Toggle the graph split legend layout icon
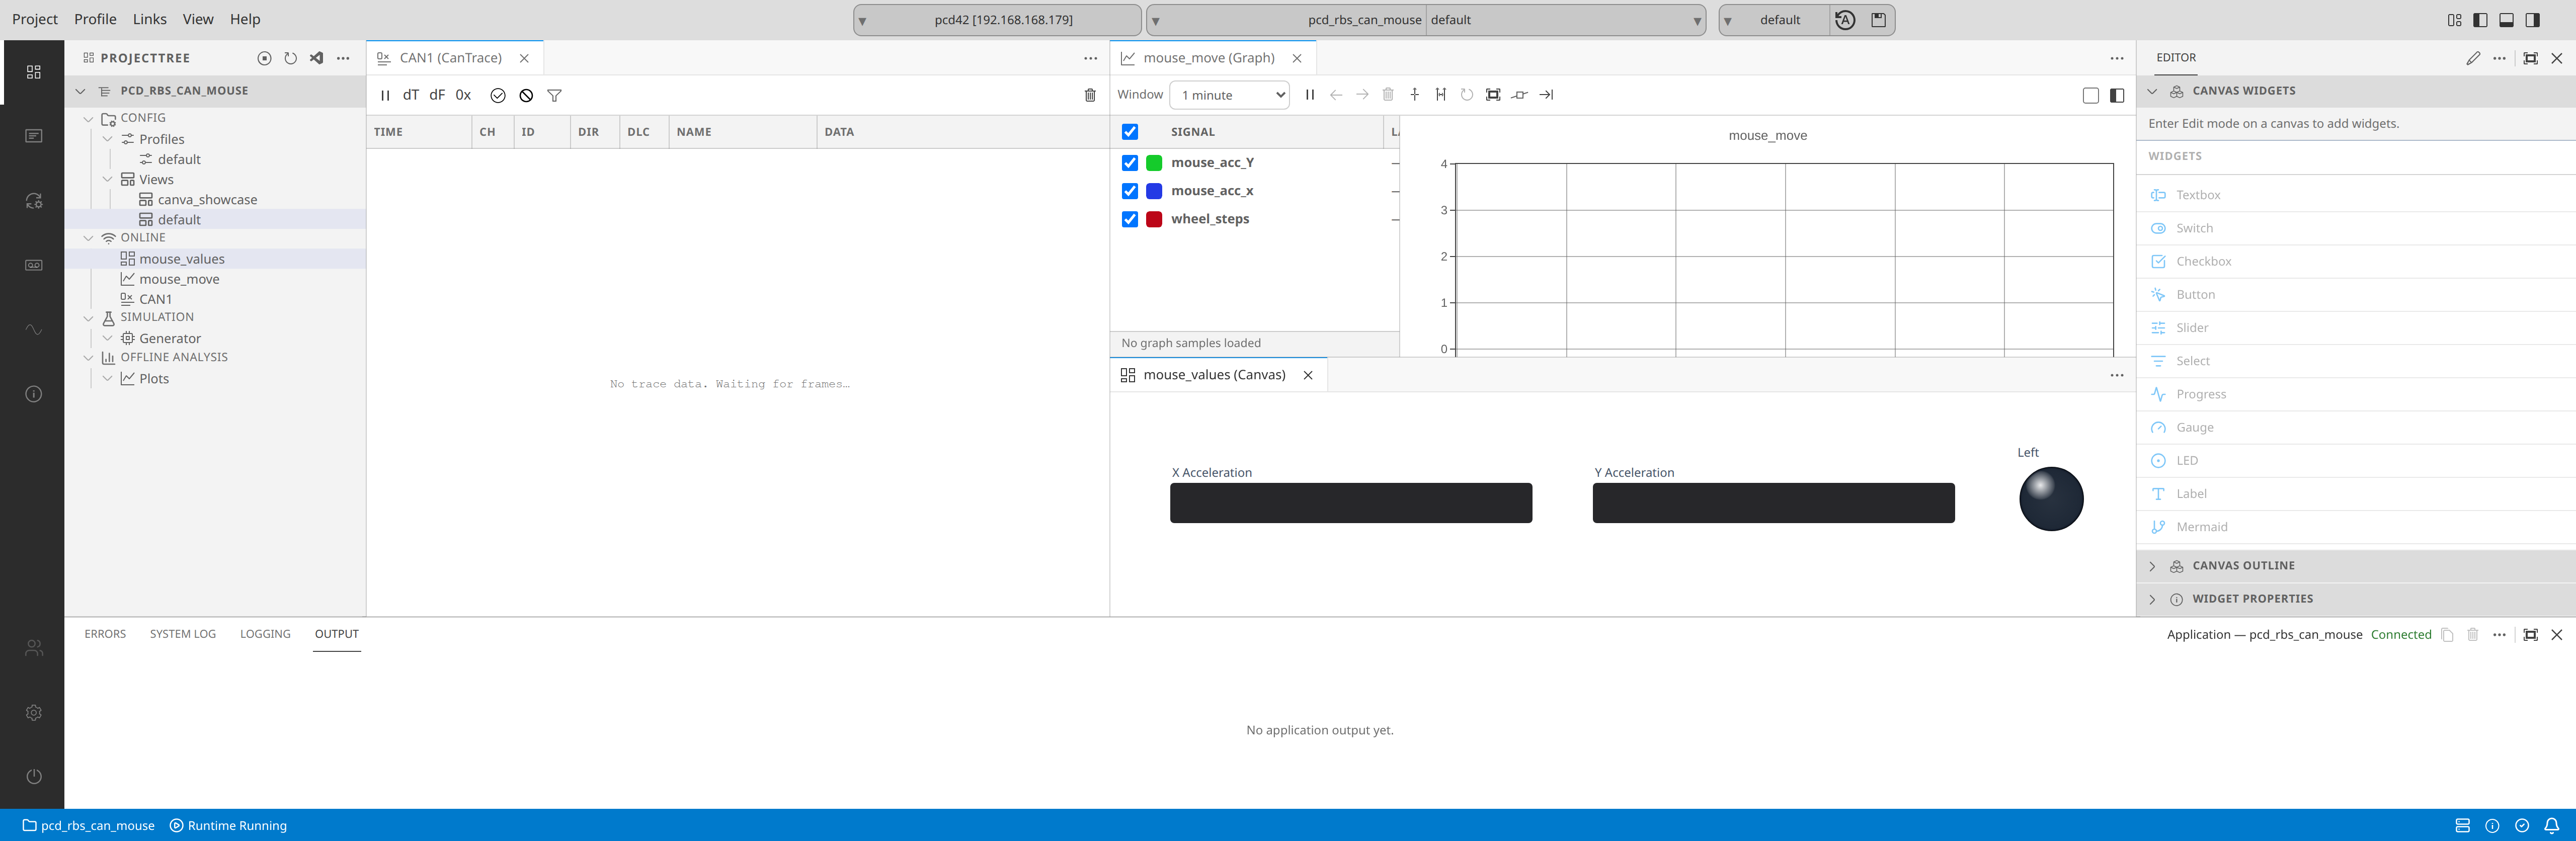Viewport: 2576px width, 841px height. pos(2117,95)
